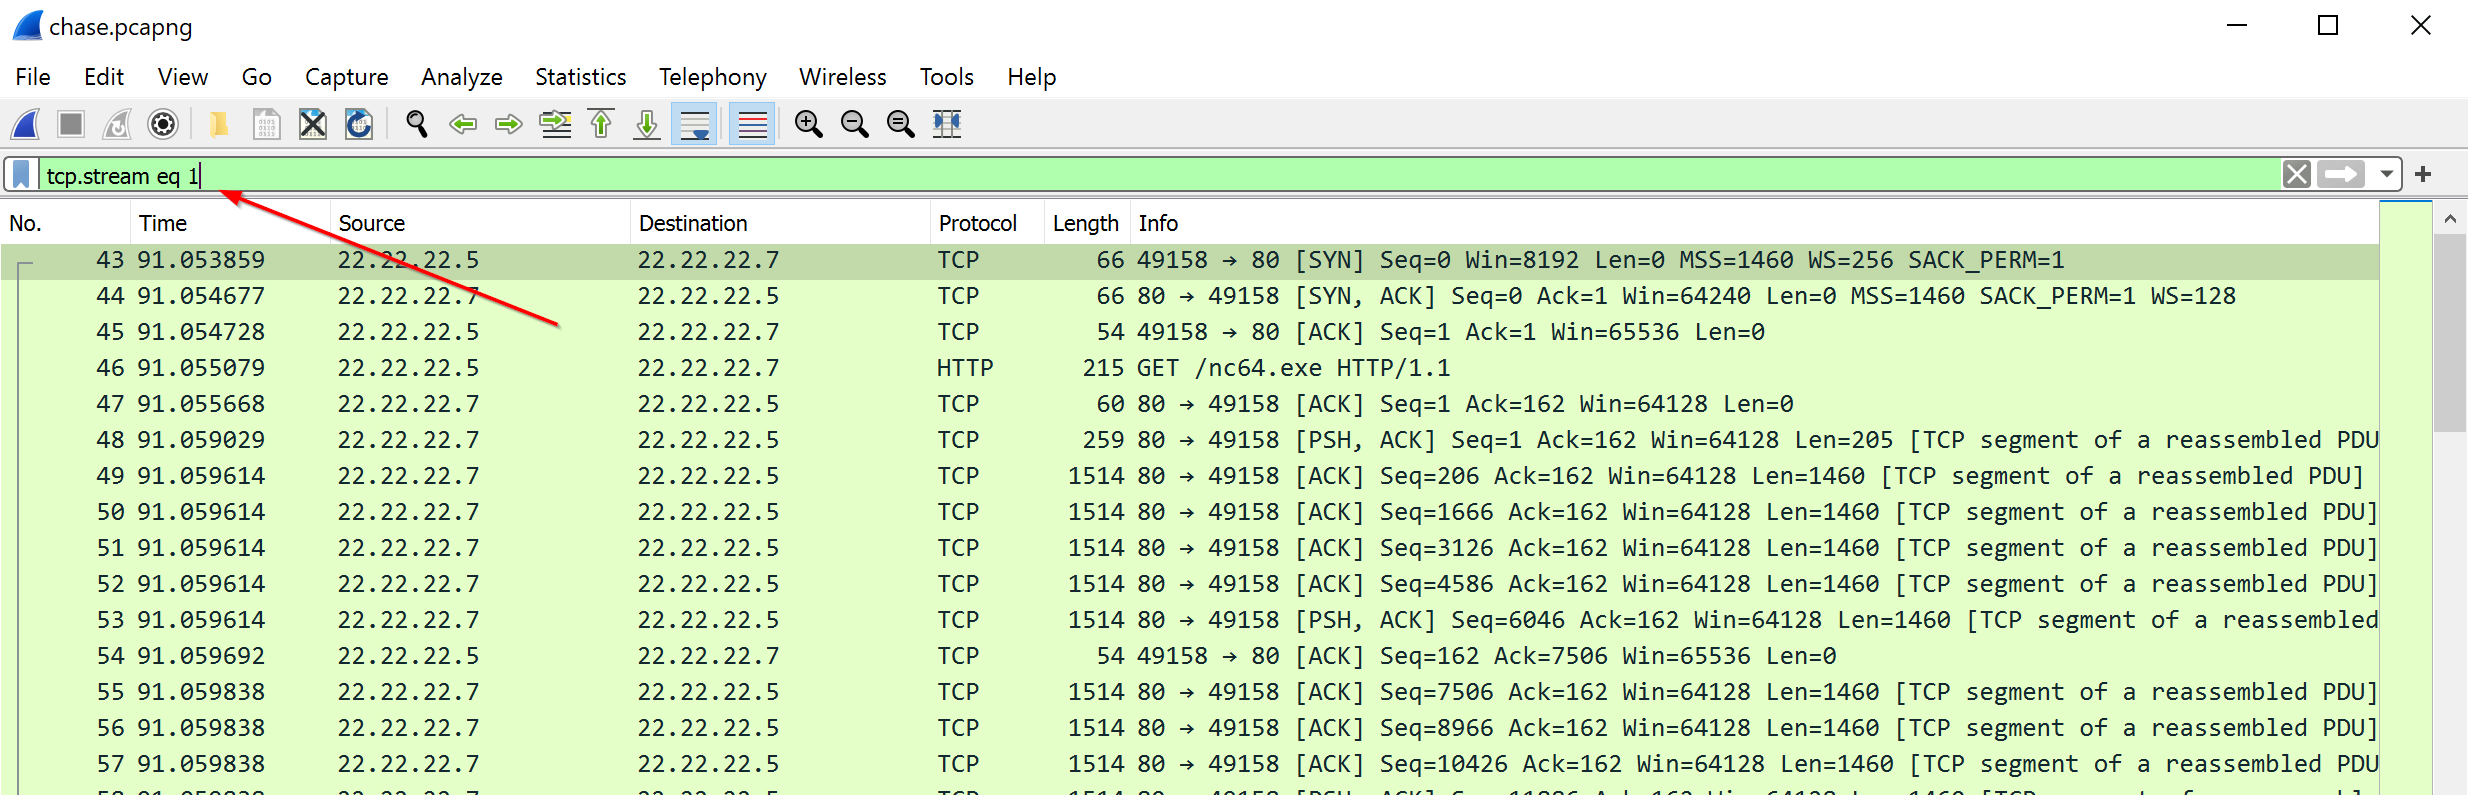Open the Go menu

(x=257, y=77)
